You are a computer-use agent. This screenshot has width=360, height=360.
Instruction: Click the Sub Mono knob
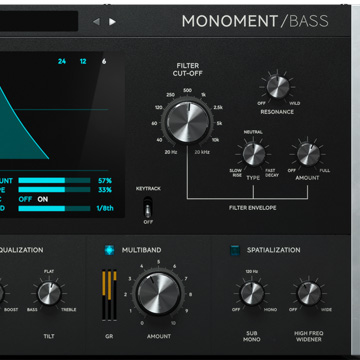[252, 294]
